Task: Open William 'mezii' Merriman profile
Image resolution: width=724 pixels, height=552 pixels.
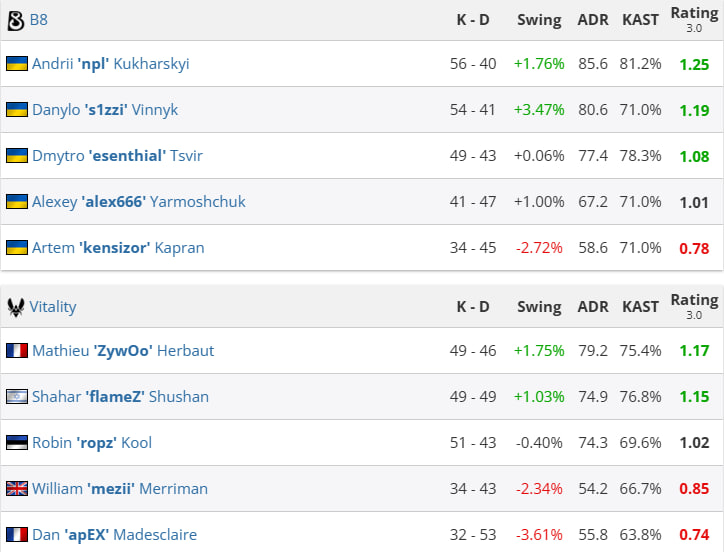Action: coord(120,489)
